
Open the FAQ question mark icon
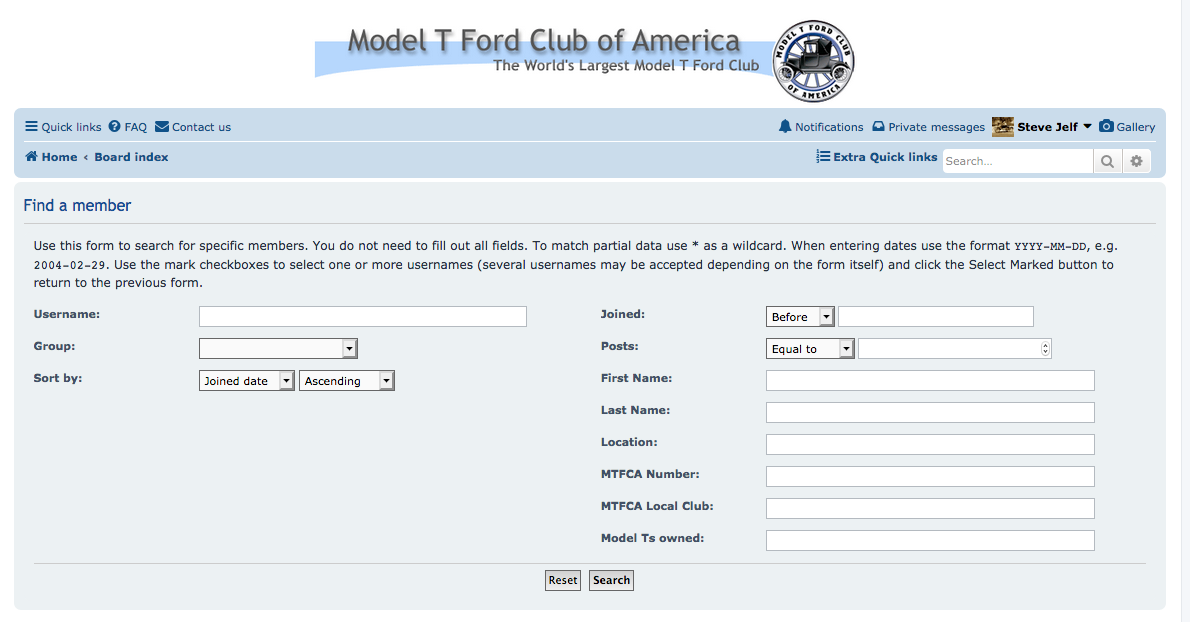tap(115, 127)
